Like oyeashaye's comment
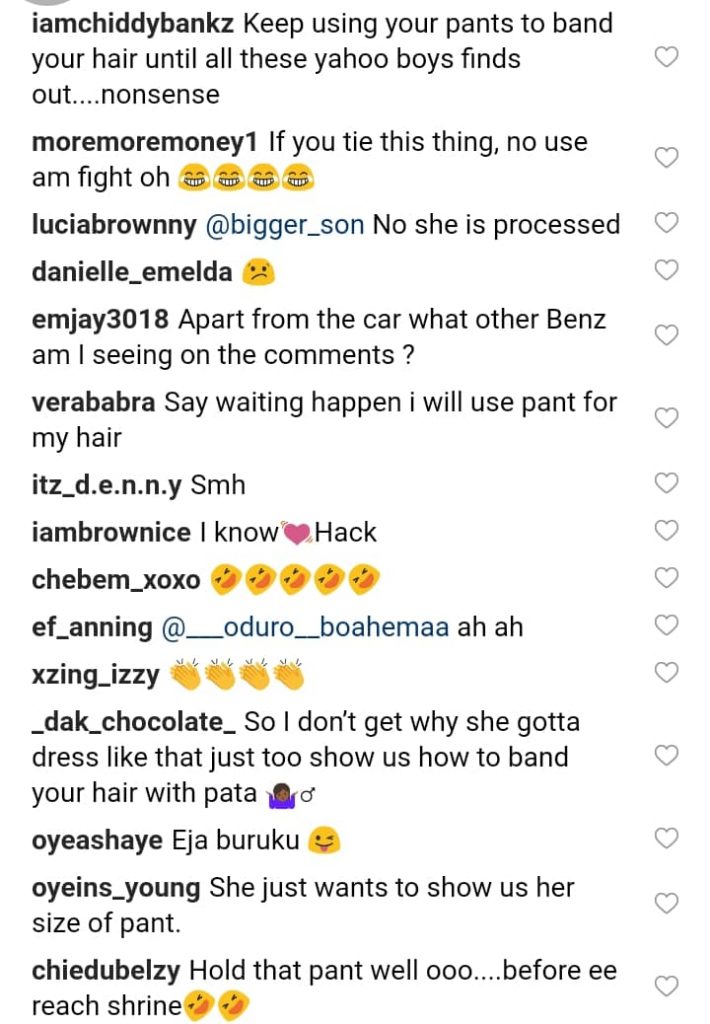 (665, 838)
